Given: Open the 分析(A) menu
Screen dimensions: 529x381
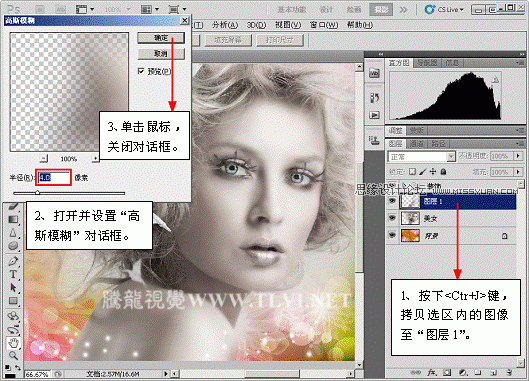Looking at the screenshot, I should point(225,25).
